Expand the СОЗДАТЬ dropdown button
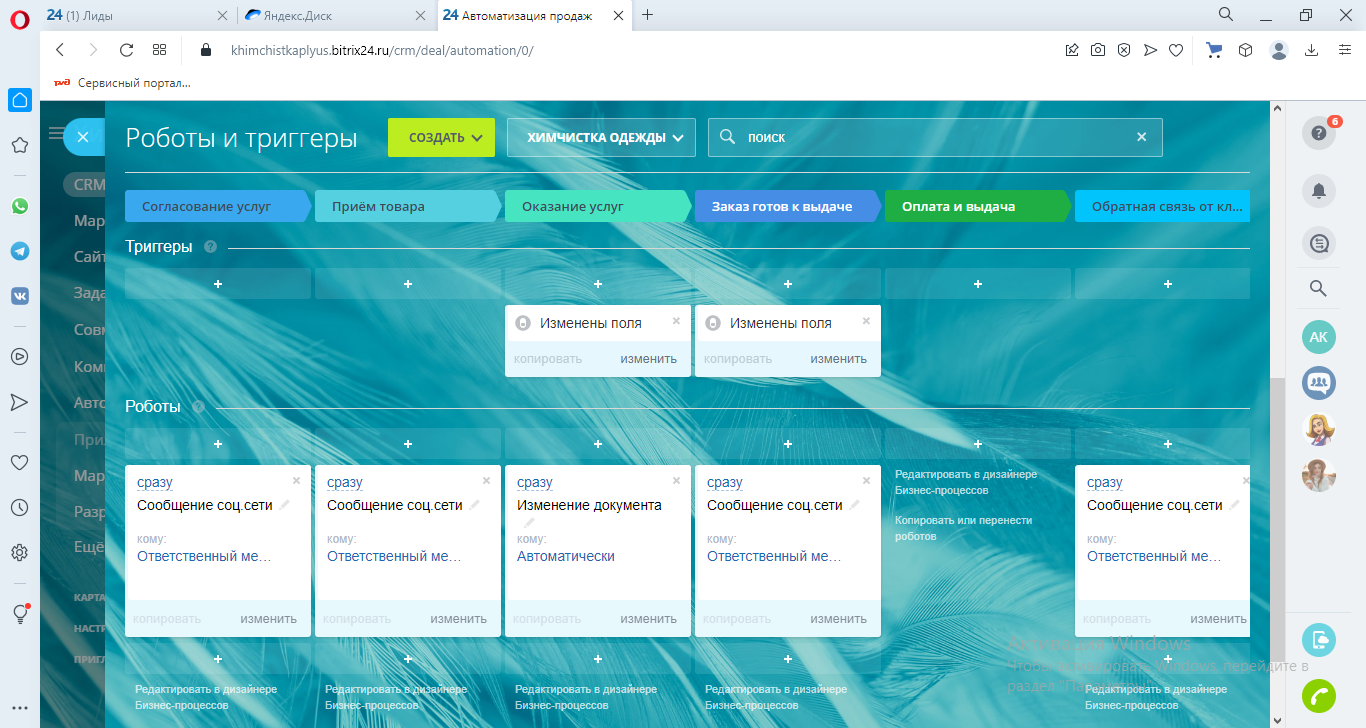1366x728 pixels. (x=441, y=138)
